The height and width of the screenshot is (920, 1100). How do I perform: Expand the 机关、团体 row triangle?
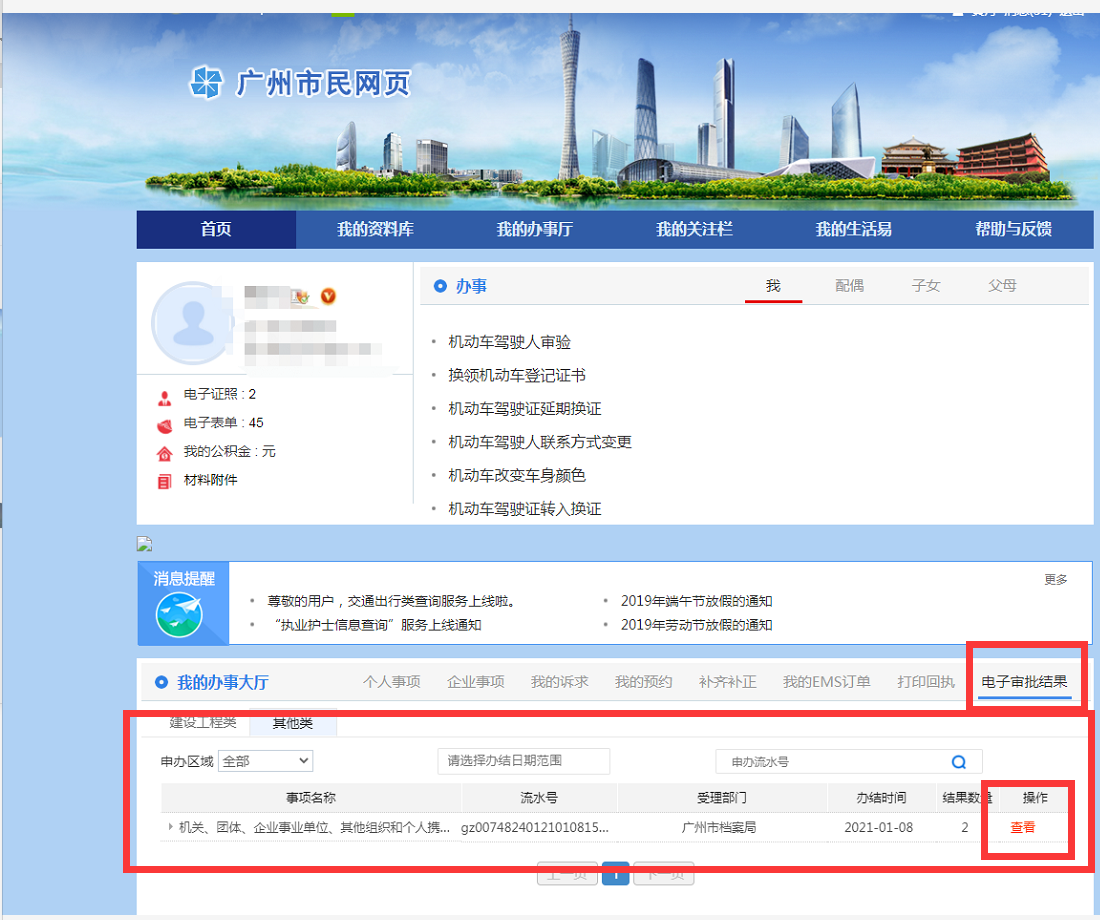[x=170, y=827]
